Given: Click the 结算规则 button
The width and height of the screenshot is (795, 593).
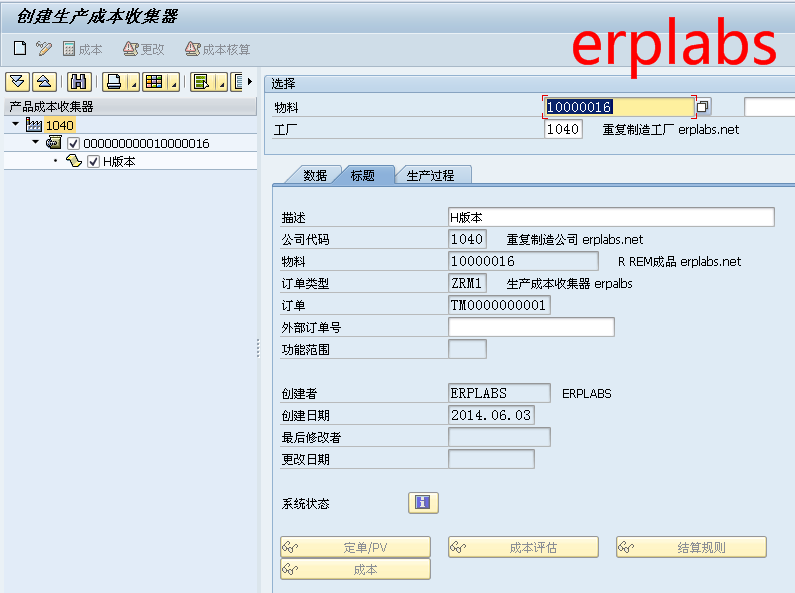Looking at the screenshot, I should [691, 547].
